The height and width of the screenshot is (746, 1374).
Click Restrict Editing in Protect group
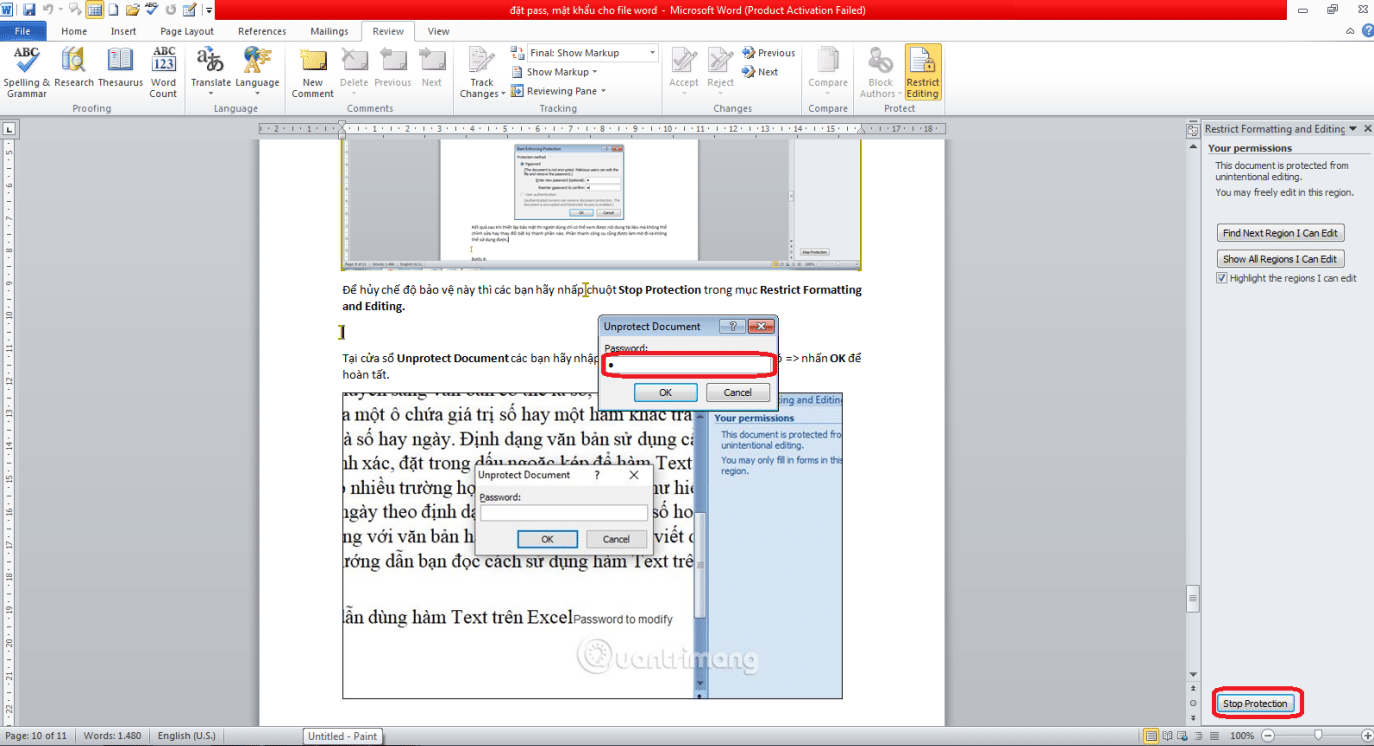(x=922, y=73)
